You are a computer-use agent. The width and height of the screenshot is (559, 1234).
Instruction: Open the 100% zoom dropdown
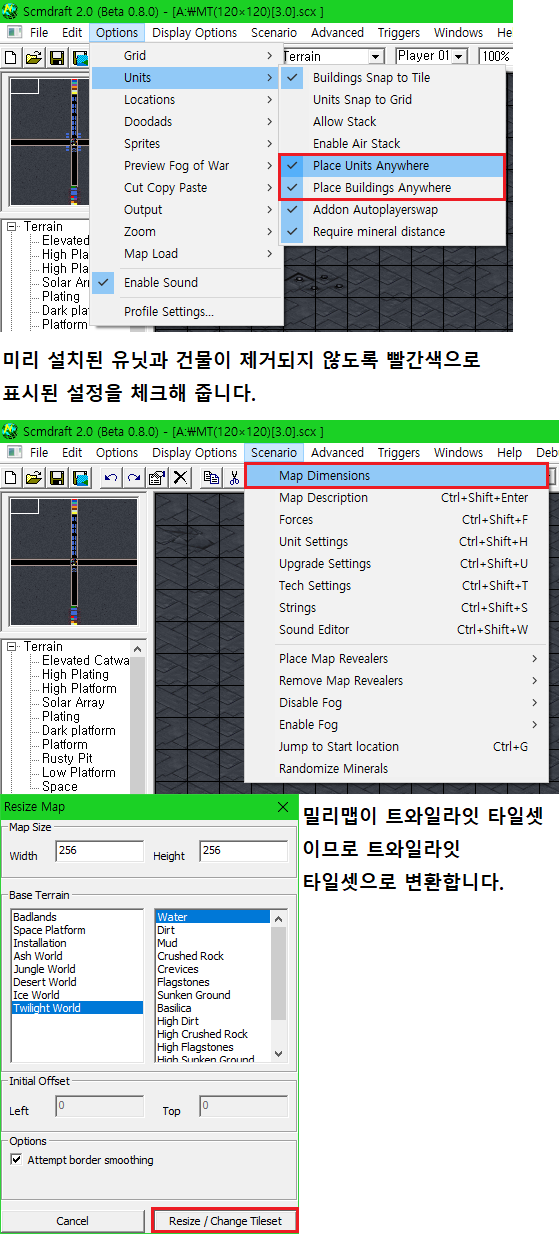coord(496,57)
